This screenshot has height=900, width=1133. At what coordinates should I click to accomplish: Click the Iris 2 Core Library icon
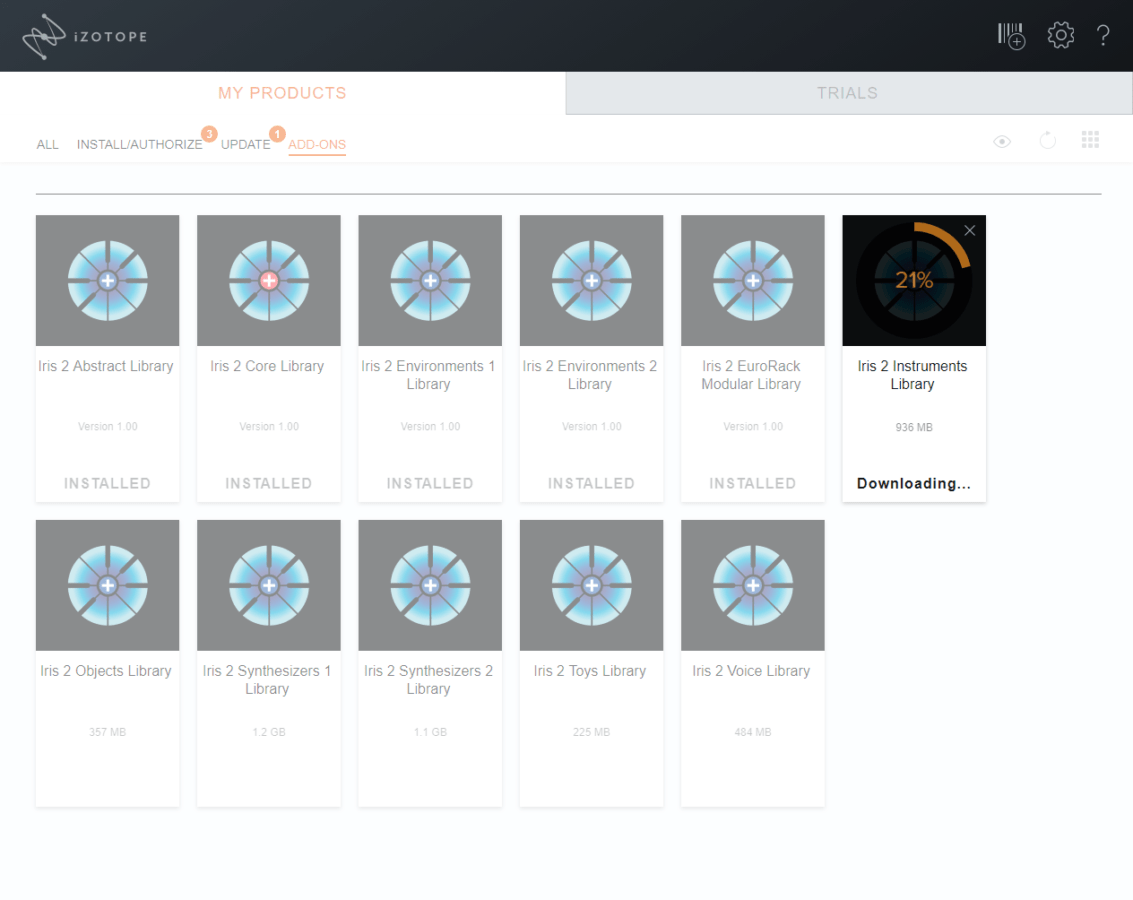268,281
